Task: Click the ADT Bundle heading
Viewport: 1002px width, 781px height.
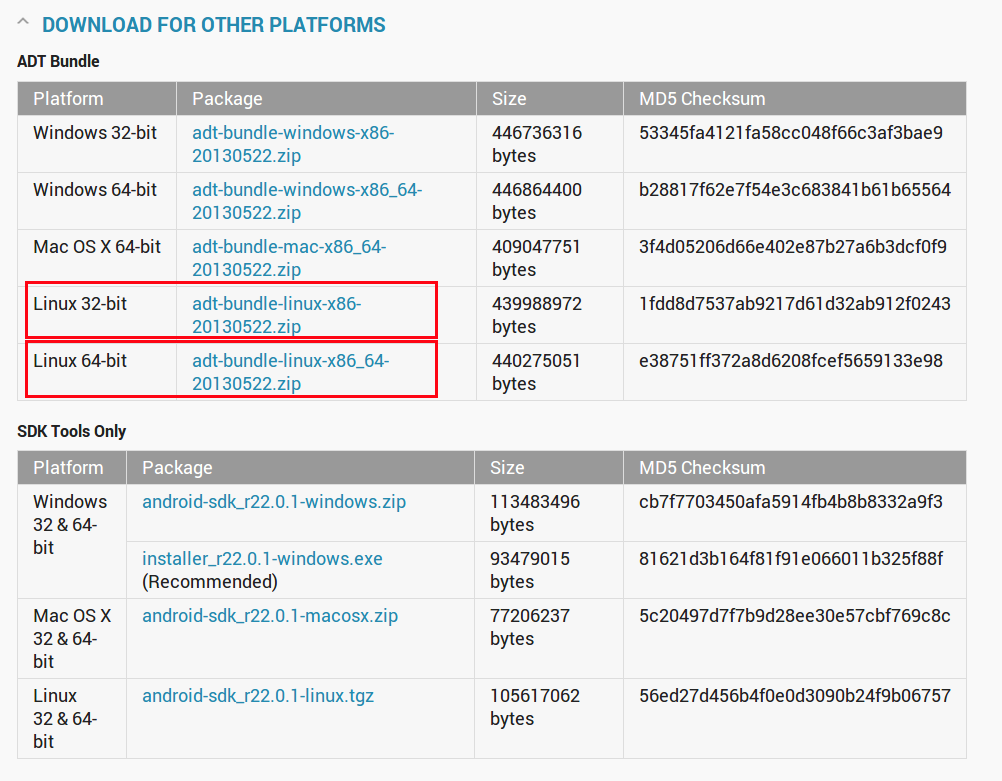Action: tap(58, 61)
